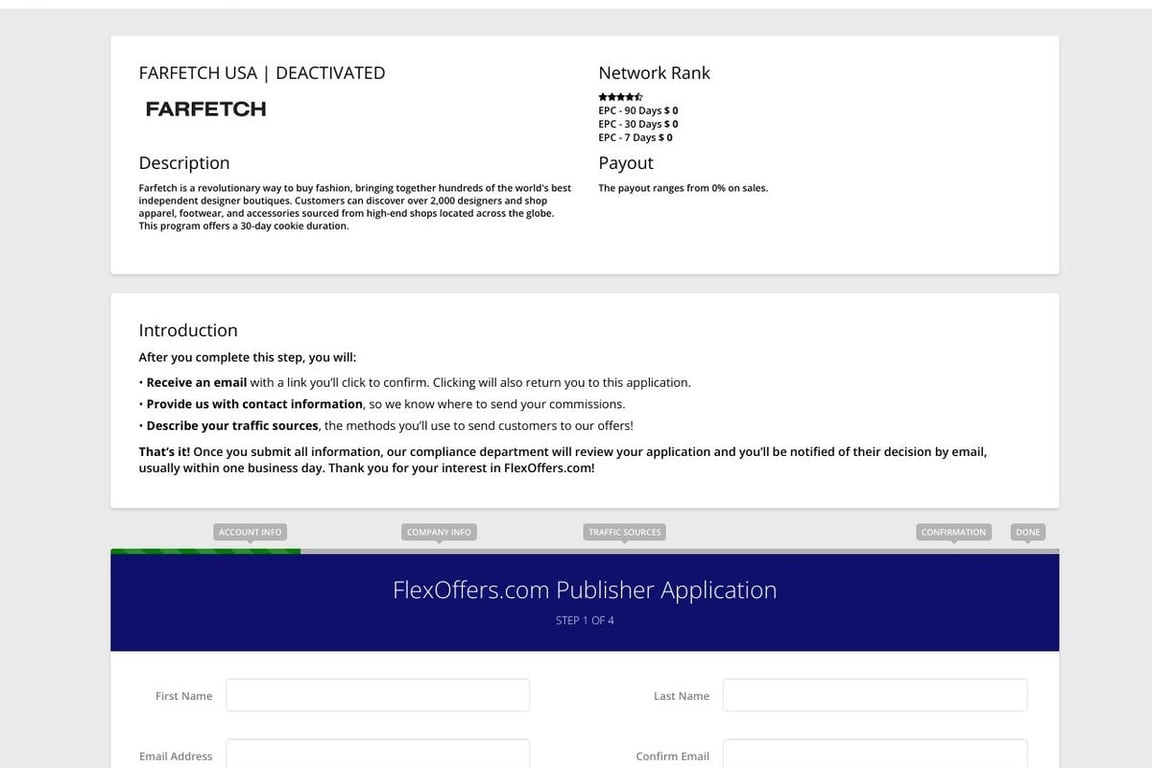Screen dimensions: 1152x768
Task: Click the second star in the rating row
Action: pos(611,96)
